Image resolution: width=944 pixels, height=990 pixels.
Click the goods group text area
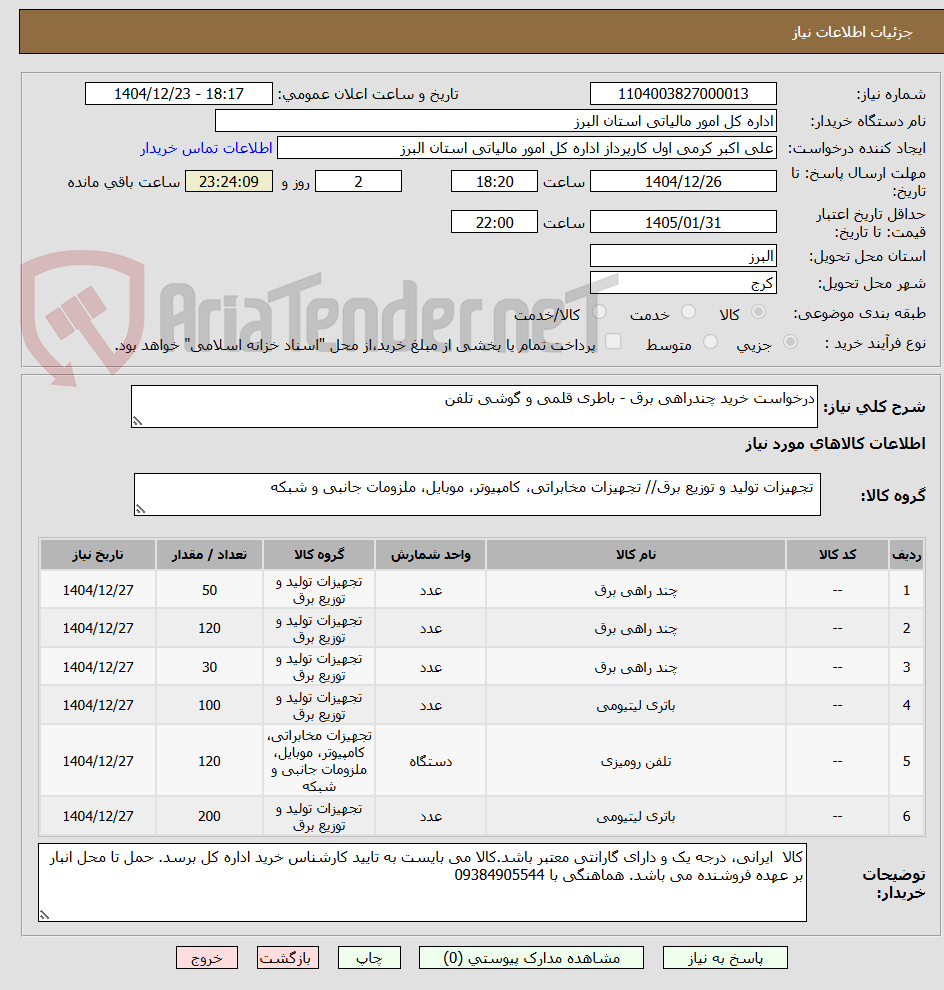click(x=477, y=494)
